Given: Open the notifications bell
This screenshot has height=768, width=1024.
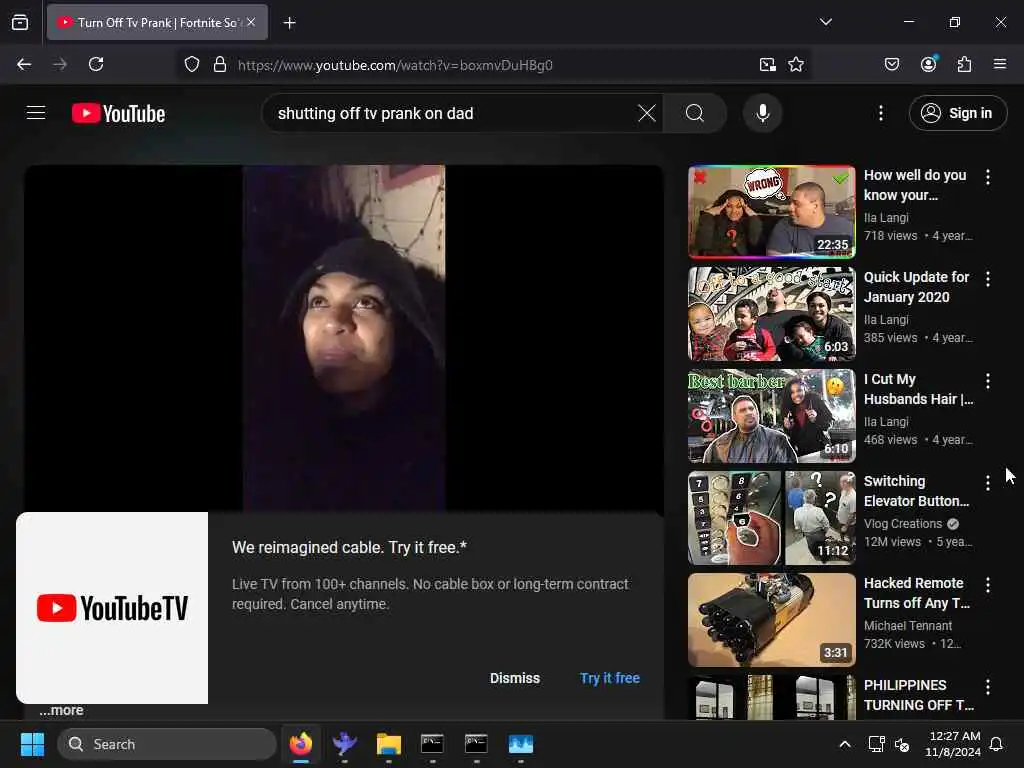Looking at the screenshot, I should pos(997,744).
